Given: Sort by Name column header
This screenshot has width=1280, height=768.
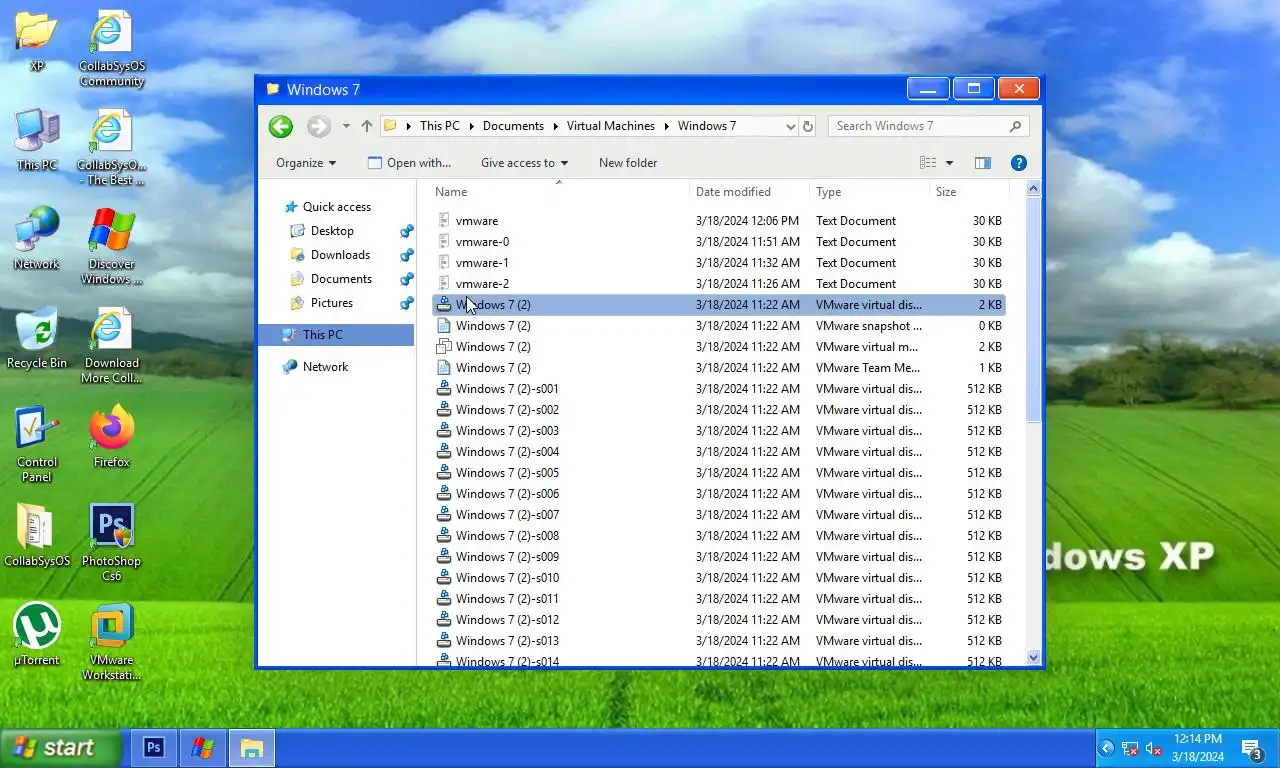Looking at the screenshot, I should pyautogui.click(x=560, y=192).
